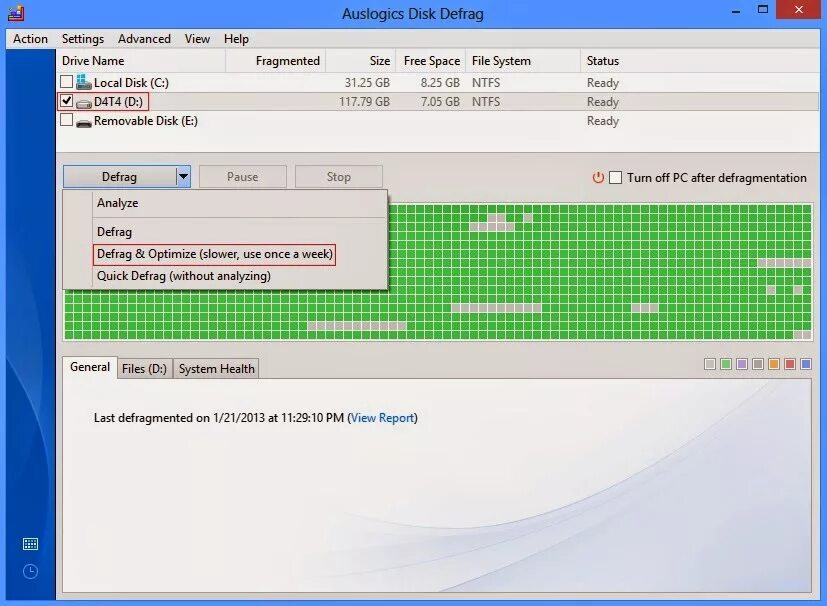Click the Local Disk (C:) drive icon
827x606 pixels.
[x=83, y=82]
